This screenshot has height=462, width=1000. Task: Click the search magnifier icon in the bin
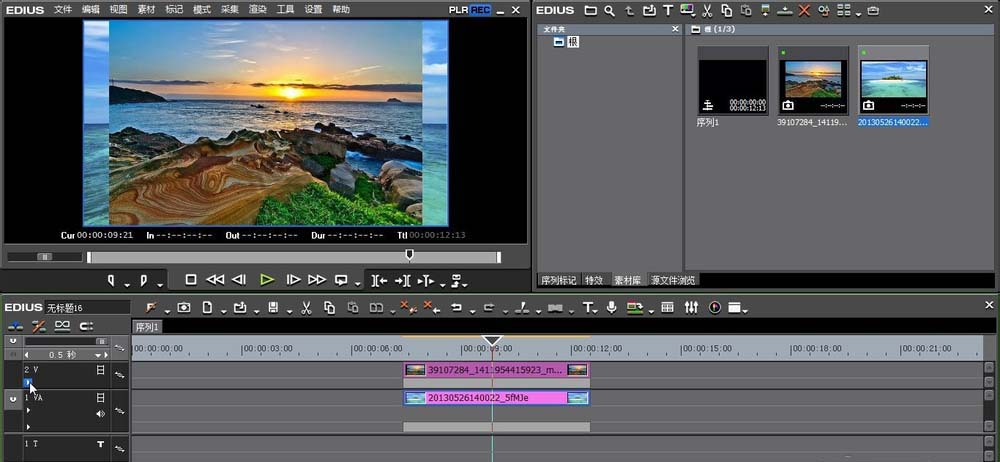tap(609, 10)
